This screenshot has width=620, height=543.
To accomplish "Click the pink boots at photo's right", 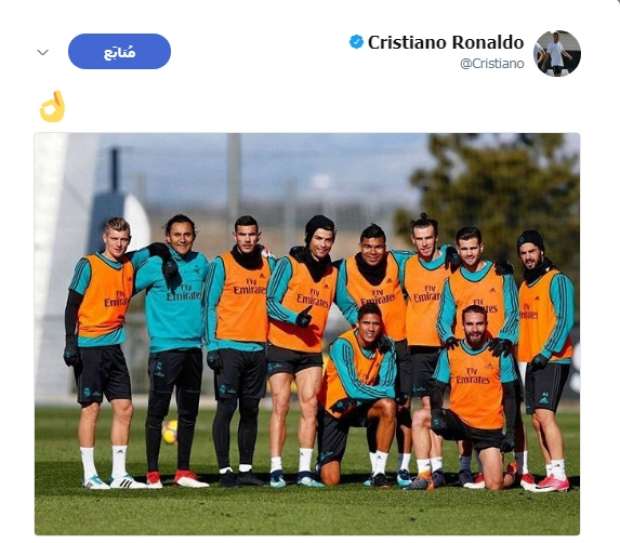I will pyautogui.click(x=548, y=483).
